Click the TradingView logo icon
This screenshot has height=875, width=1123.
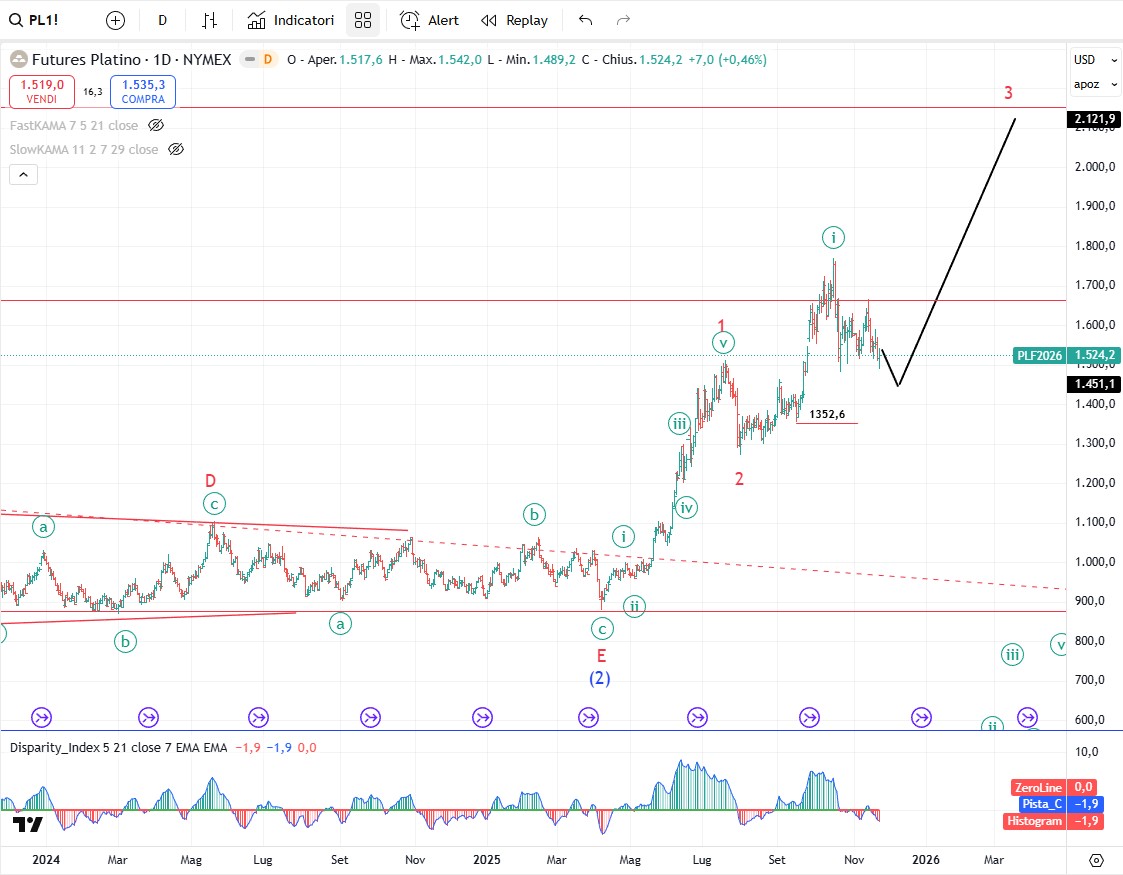point(27,825)
